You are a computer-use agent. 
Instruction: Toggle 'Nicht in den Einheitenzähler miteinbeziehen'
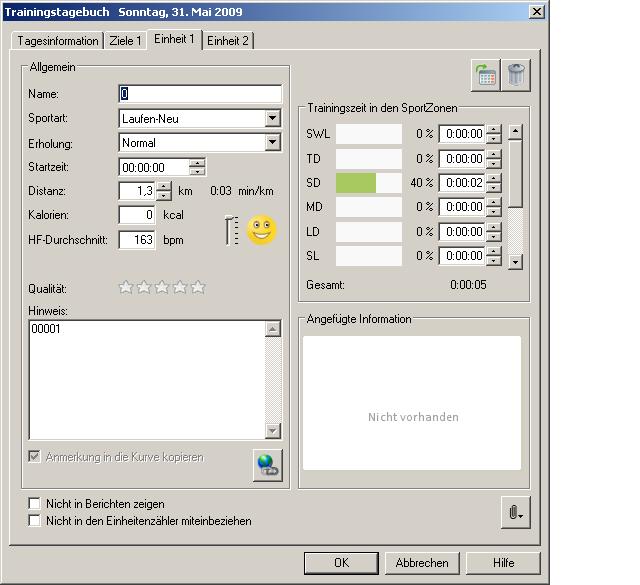click(x=35, y=521)
